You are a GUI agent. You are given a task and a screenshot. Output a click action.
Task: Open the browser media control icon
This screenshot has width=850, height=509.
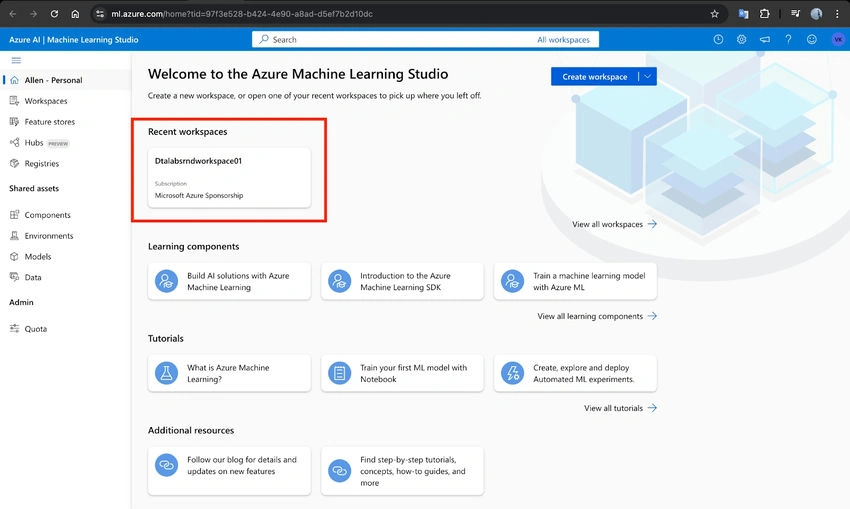tap(795, 14)
